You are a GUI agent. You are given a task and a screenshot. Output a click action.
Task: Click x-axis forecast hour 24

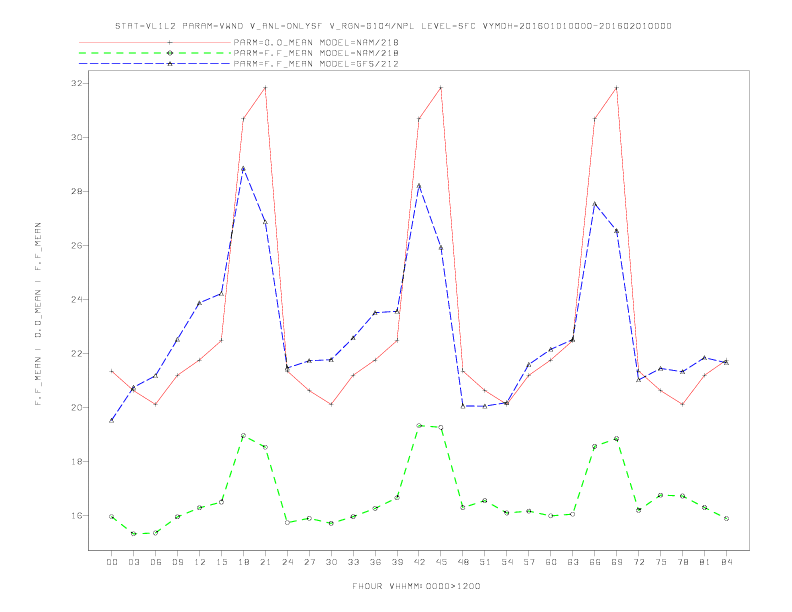point(287,562)
